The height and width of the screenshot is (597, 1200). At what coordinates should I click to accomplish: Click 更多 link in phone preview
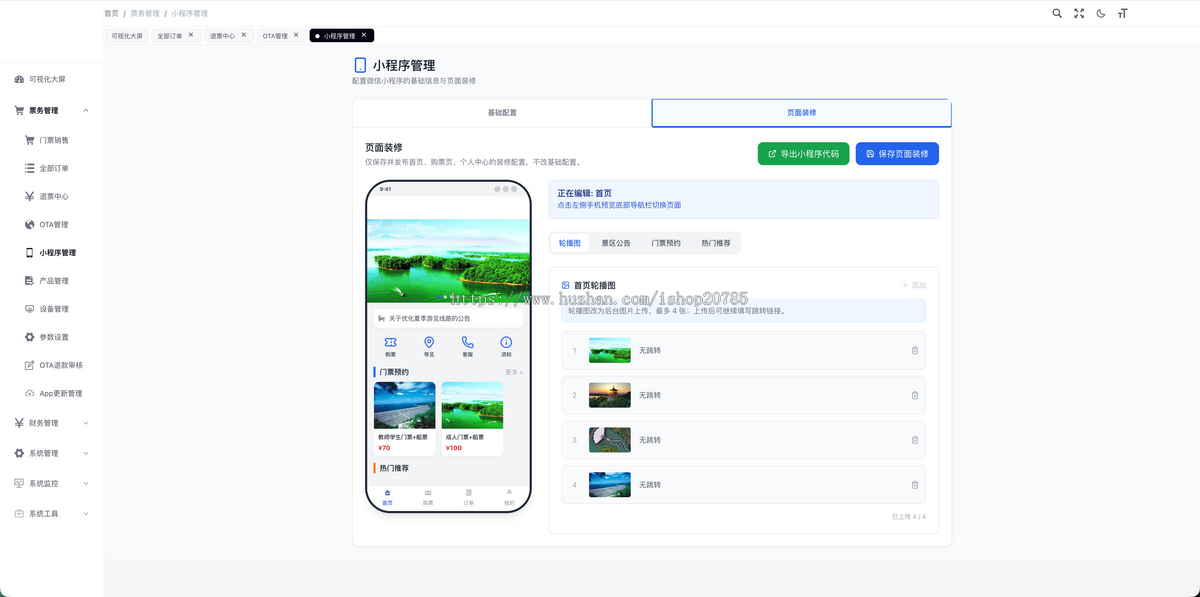514,372
